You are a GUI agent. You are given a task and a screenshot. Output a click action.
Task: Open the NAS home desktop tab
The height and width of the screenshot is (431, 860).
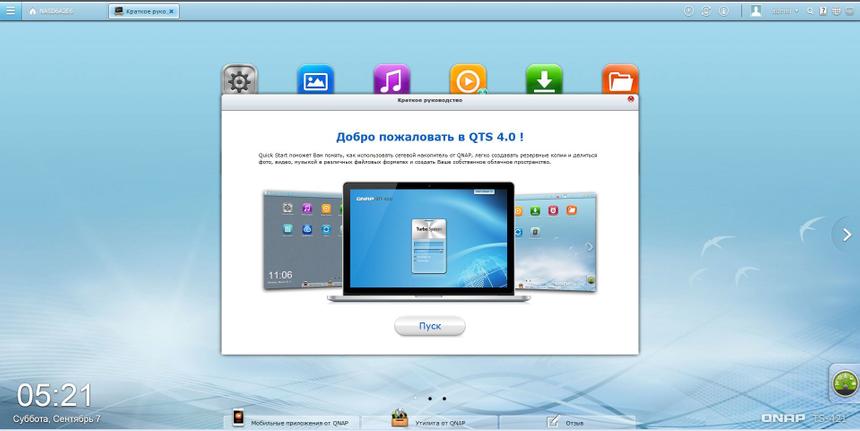point(50,11)
